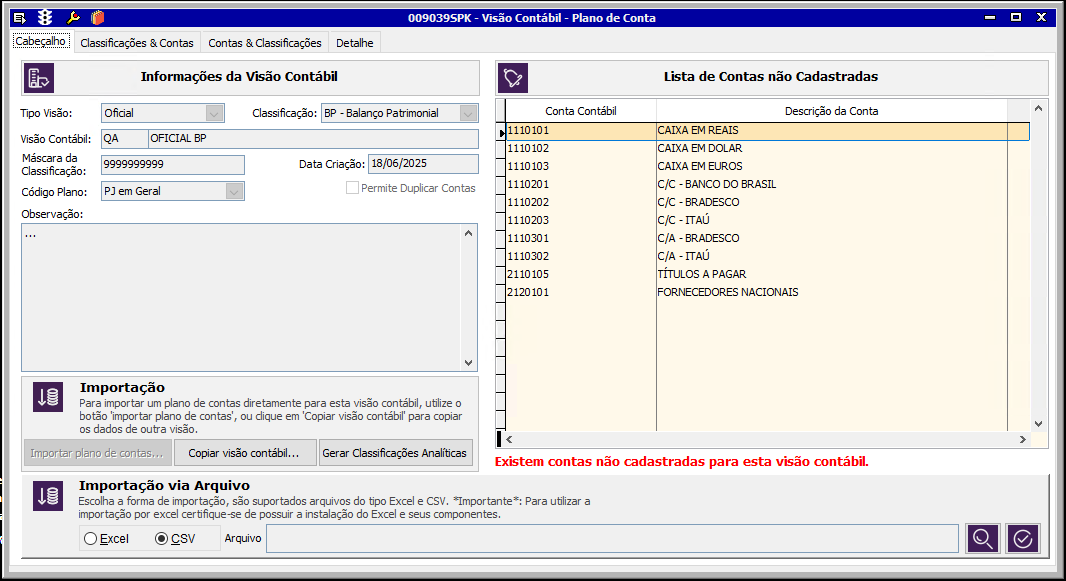Click account code 2110105 cell
The image size is (1066, 581).
581,275
